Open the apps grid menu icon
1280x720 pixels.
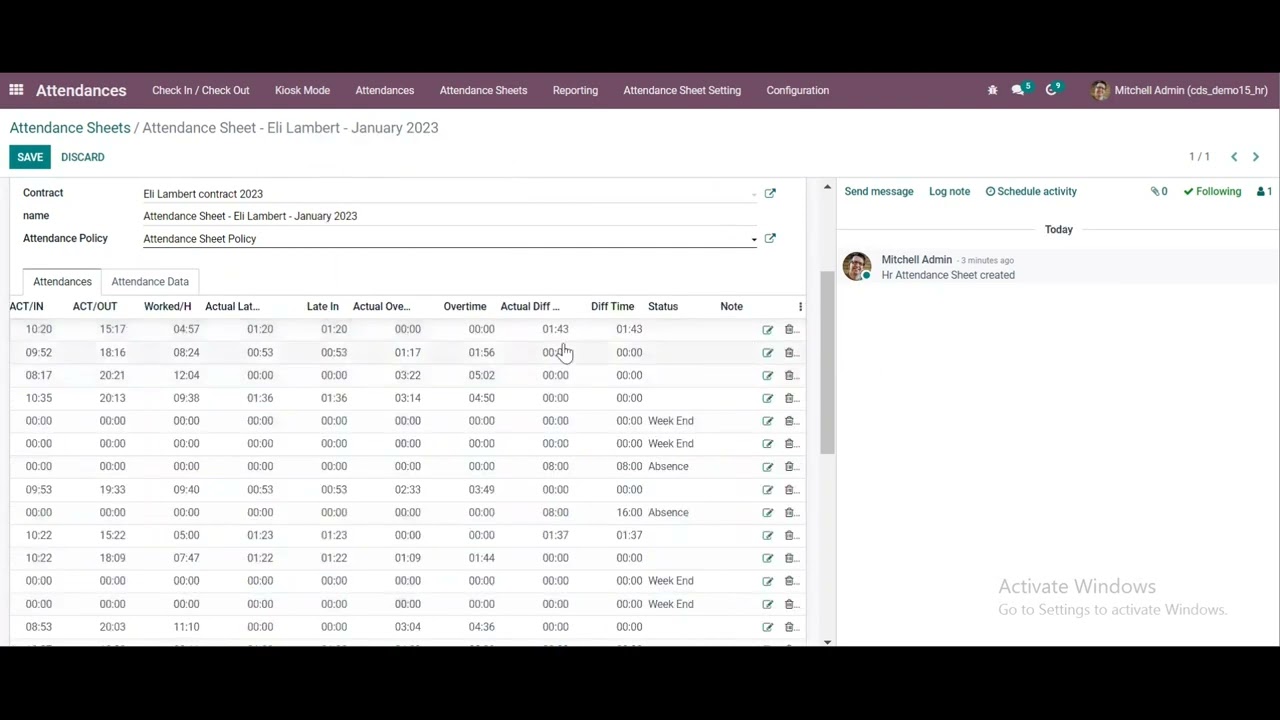[x=16, y=90]
